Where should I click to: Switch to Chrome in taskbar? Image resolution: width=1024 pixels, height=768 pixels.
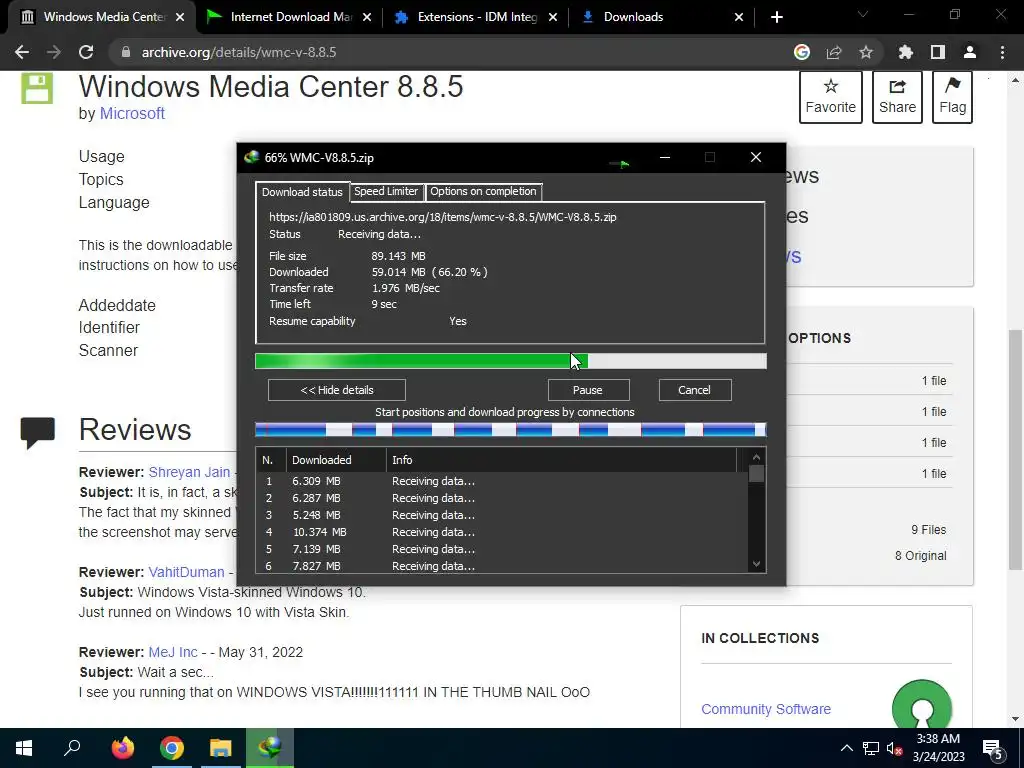[x=172, y=748]
